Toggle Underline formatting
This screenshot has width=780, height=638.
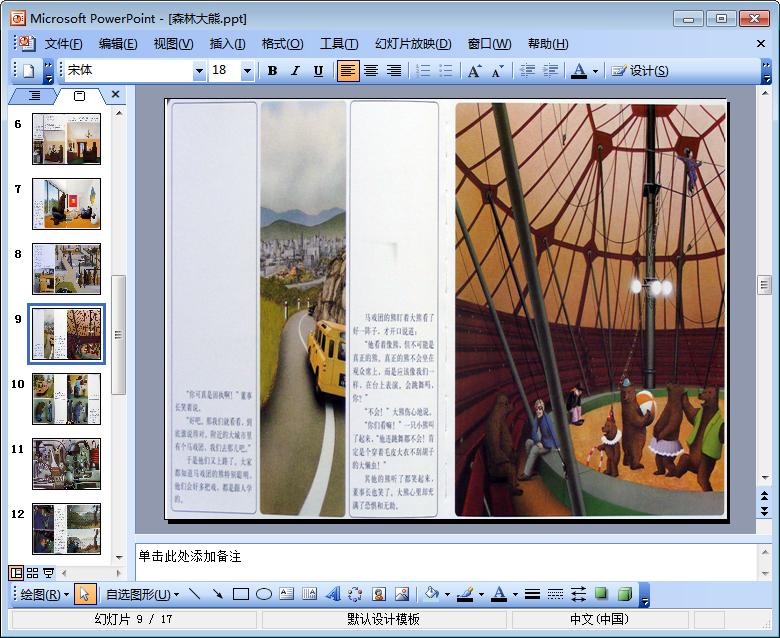coord(318,71)
